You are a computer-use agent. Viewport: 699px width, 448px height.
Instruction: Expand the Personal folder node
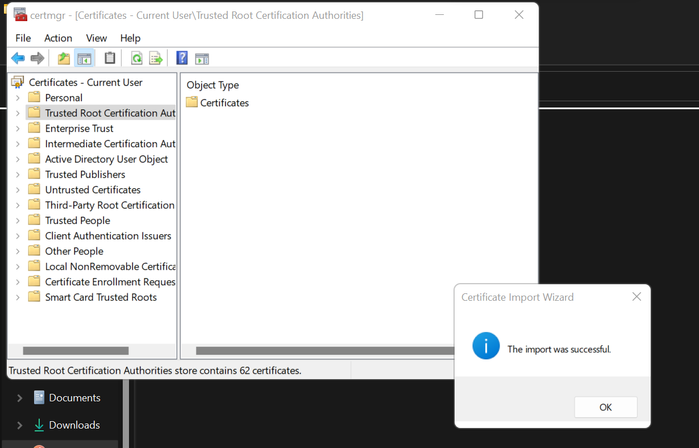17,98
